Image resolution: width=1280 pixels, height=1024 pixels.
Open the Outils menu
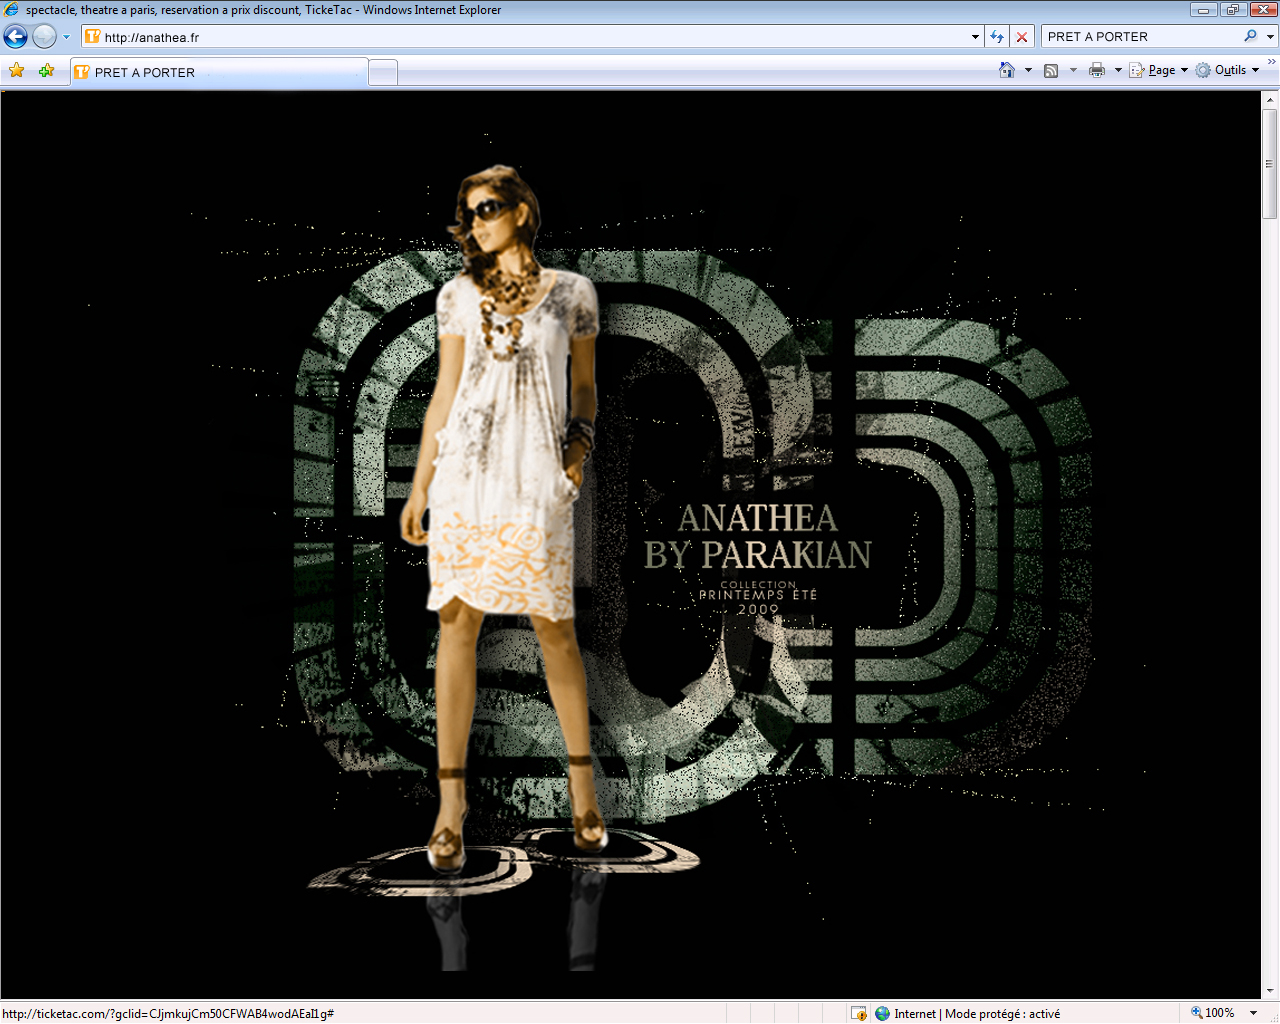point(1227,70)
